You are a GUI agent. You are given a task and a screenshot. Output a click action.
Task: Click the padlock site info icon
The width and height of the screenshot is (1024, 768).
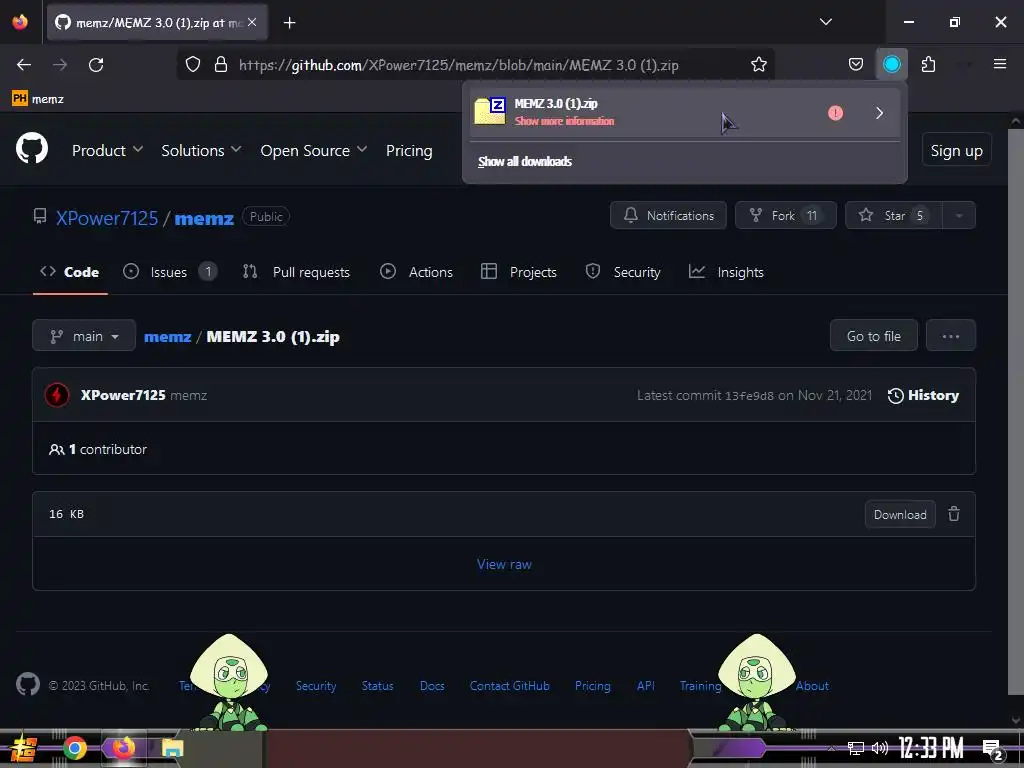point(221,65)
